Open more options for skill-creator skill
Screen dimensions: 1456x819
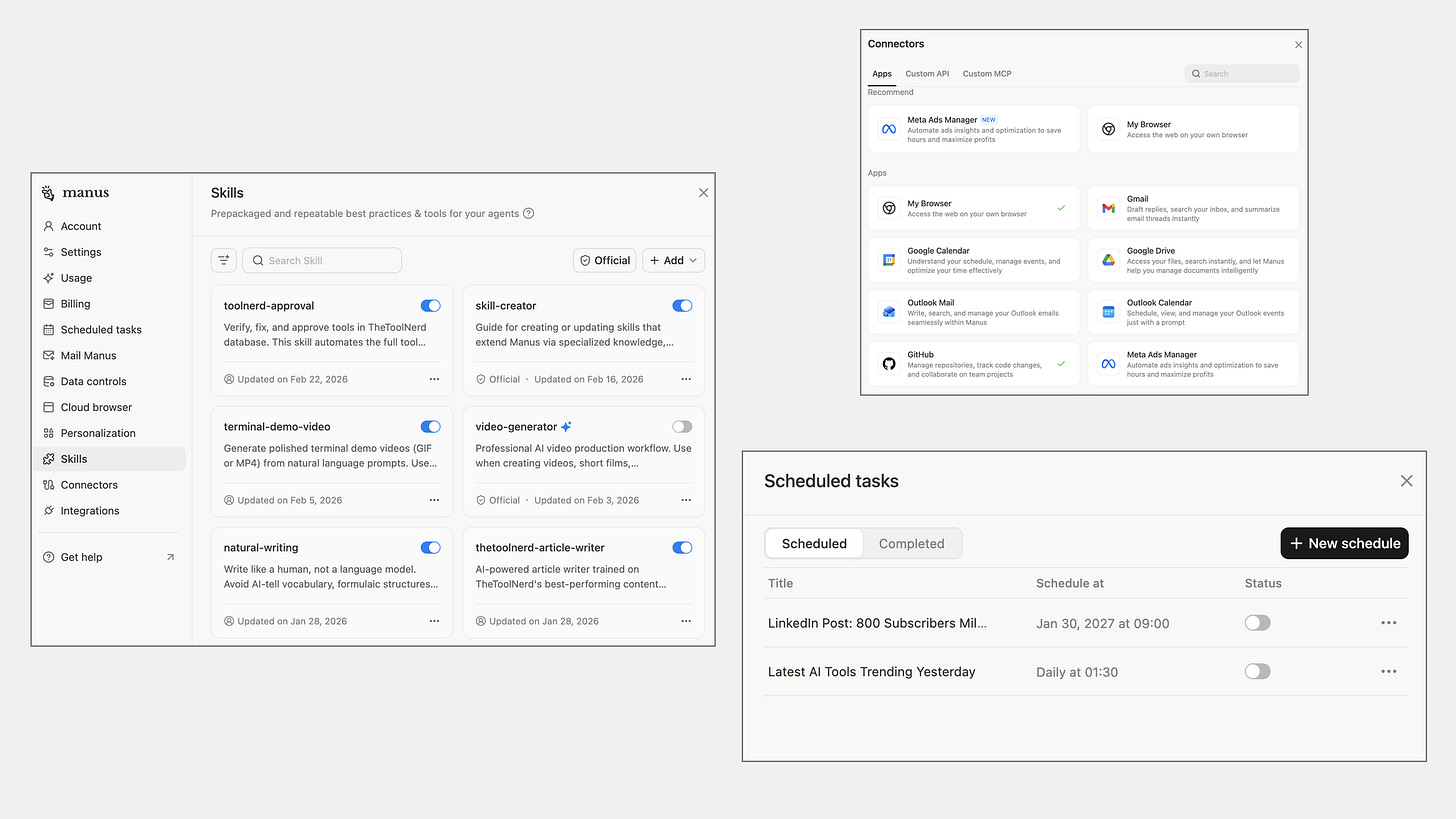686,379
